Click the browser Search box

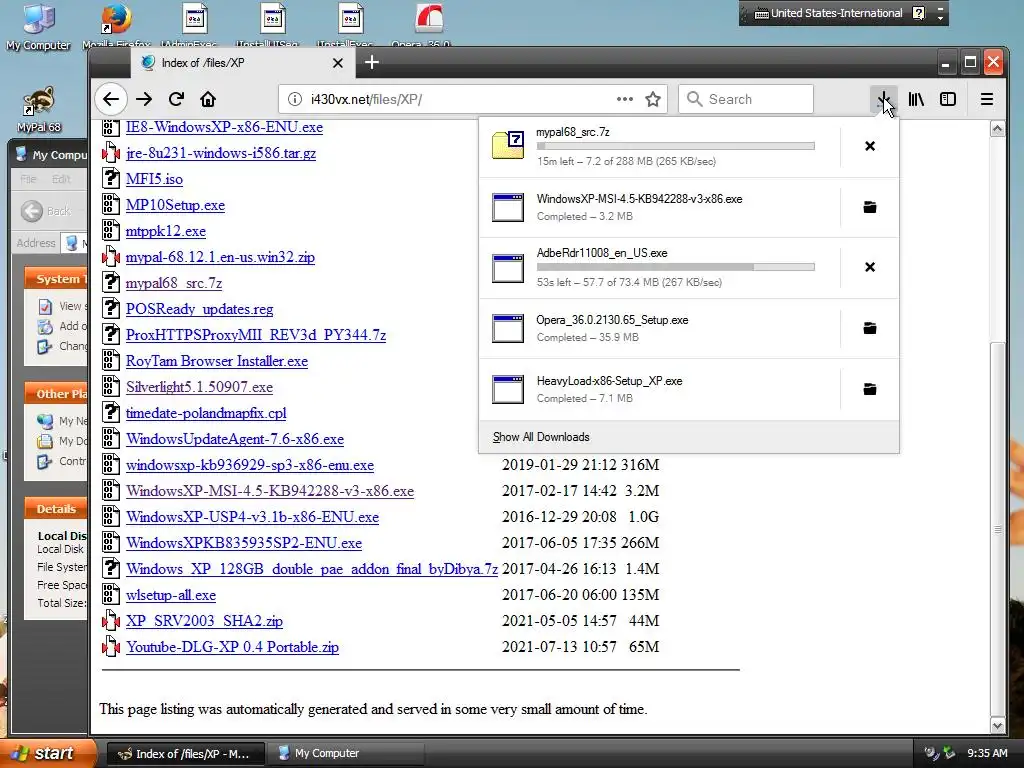[x=746, y=99]
